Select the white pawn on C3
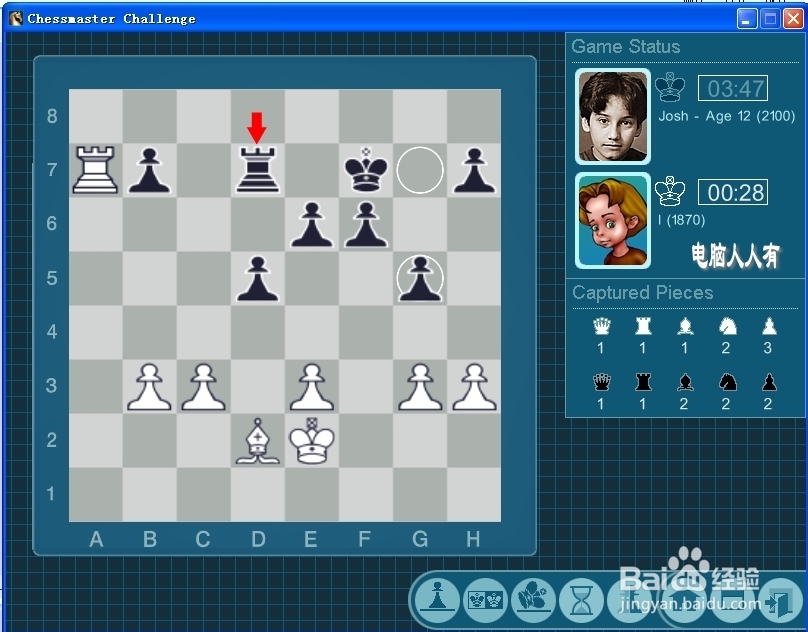The width and height of the screenshot is (808, 632). [204, 387]
